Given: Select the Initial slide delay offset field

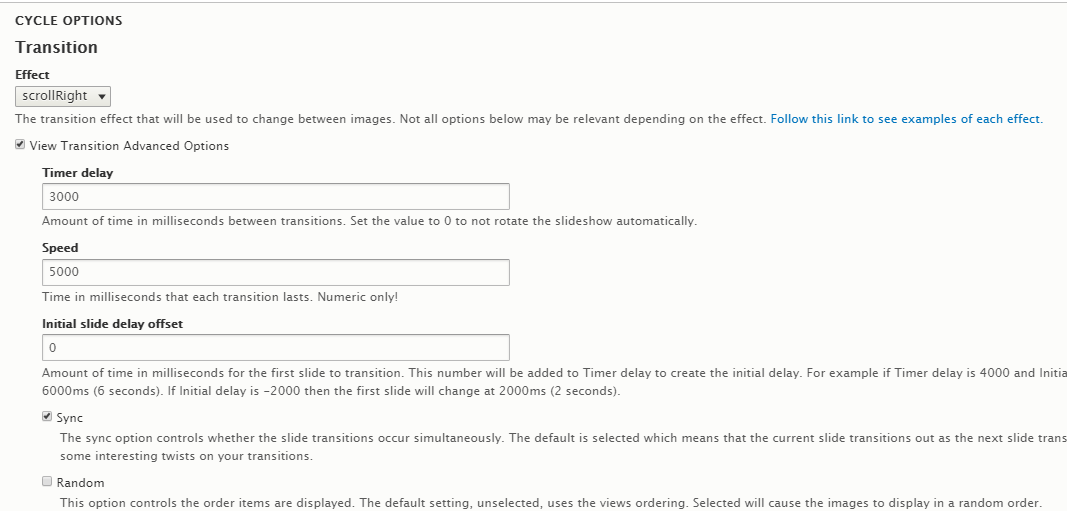Looking at the screenshot, I should [x=276, y=348].
